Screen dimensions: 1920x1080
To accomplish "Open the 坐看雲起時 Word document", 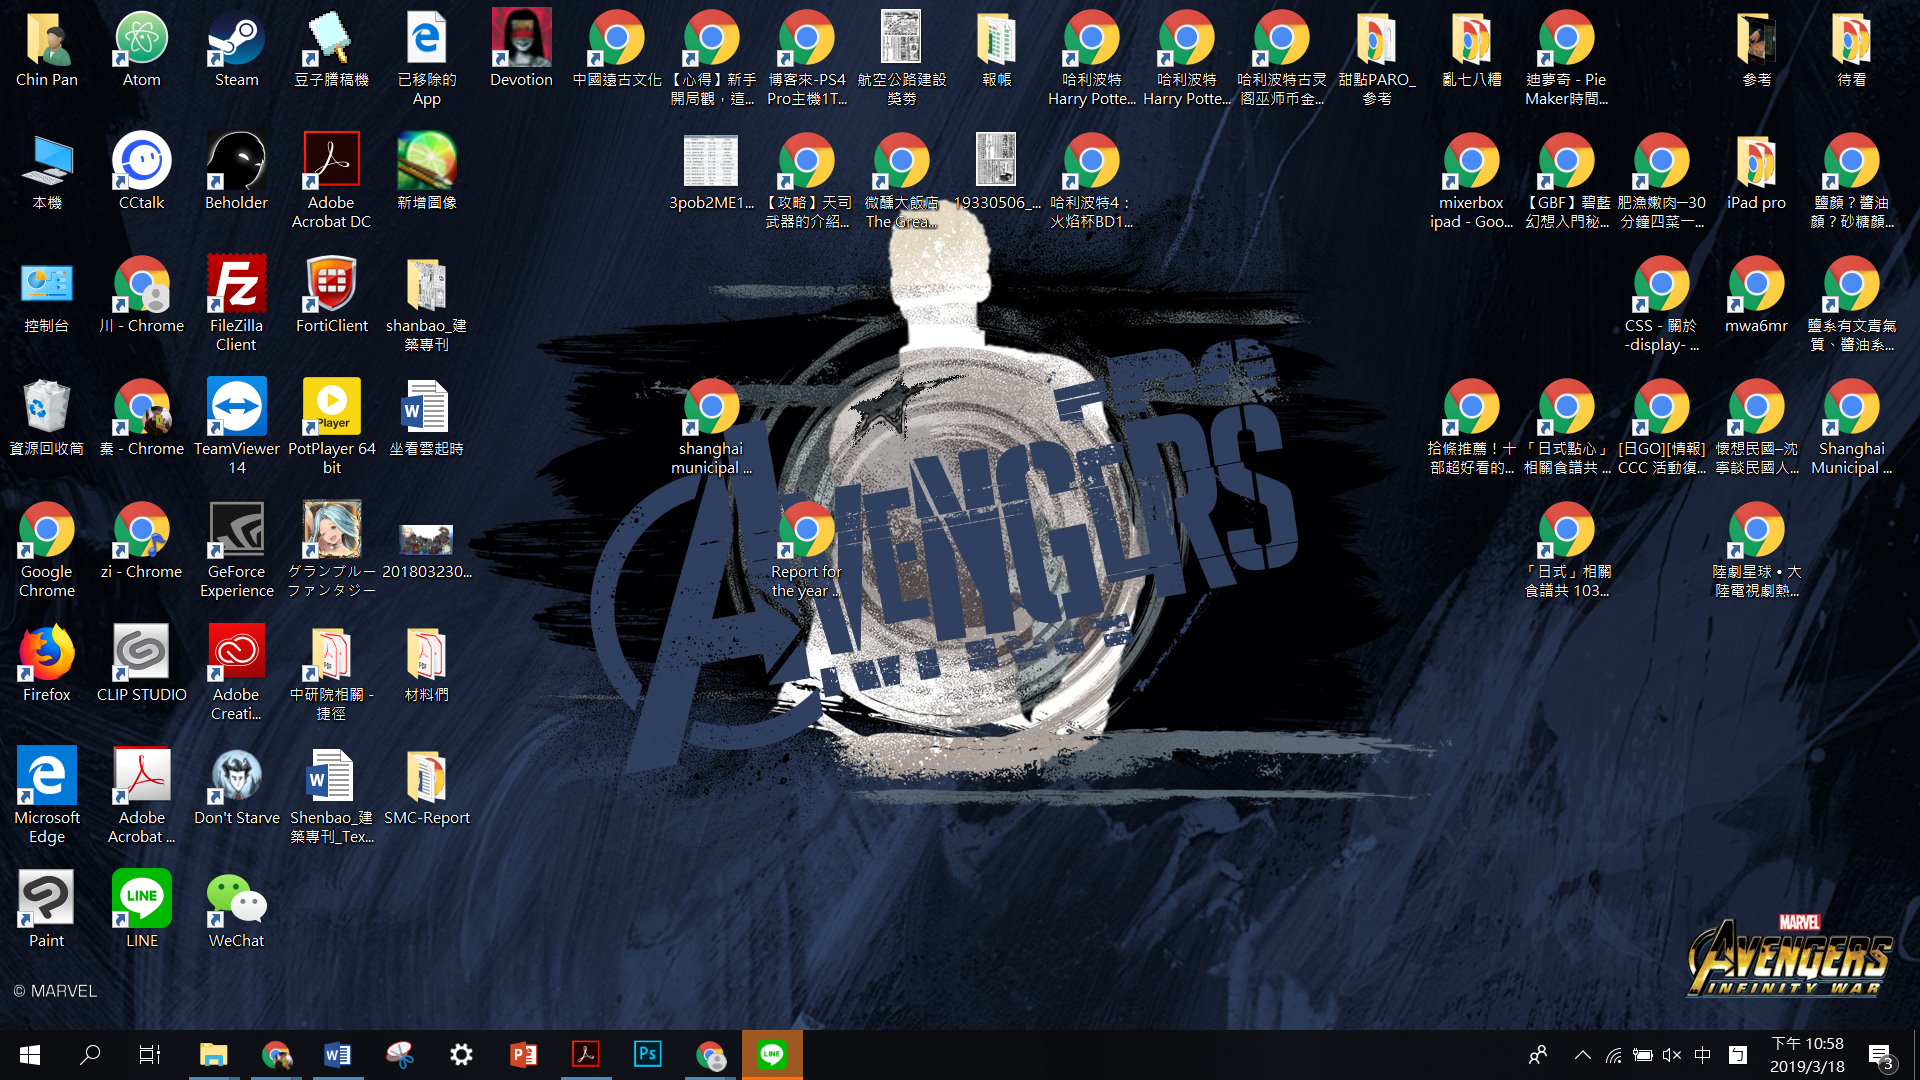I will pos(426,419).
